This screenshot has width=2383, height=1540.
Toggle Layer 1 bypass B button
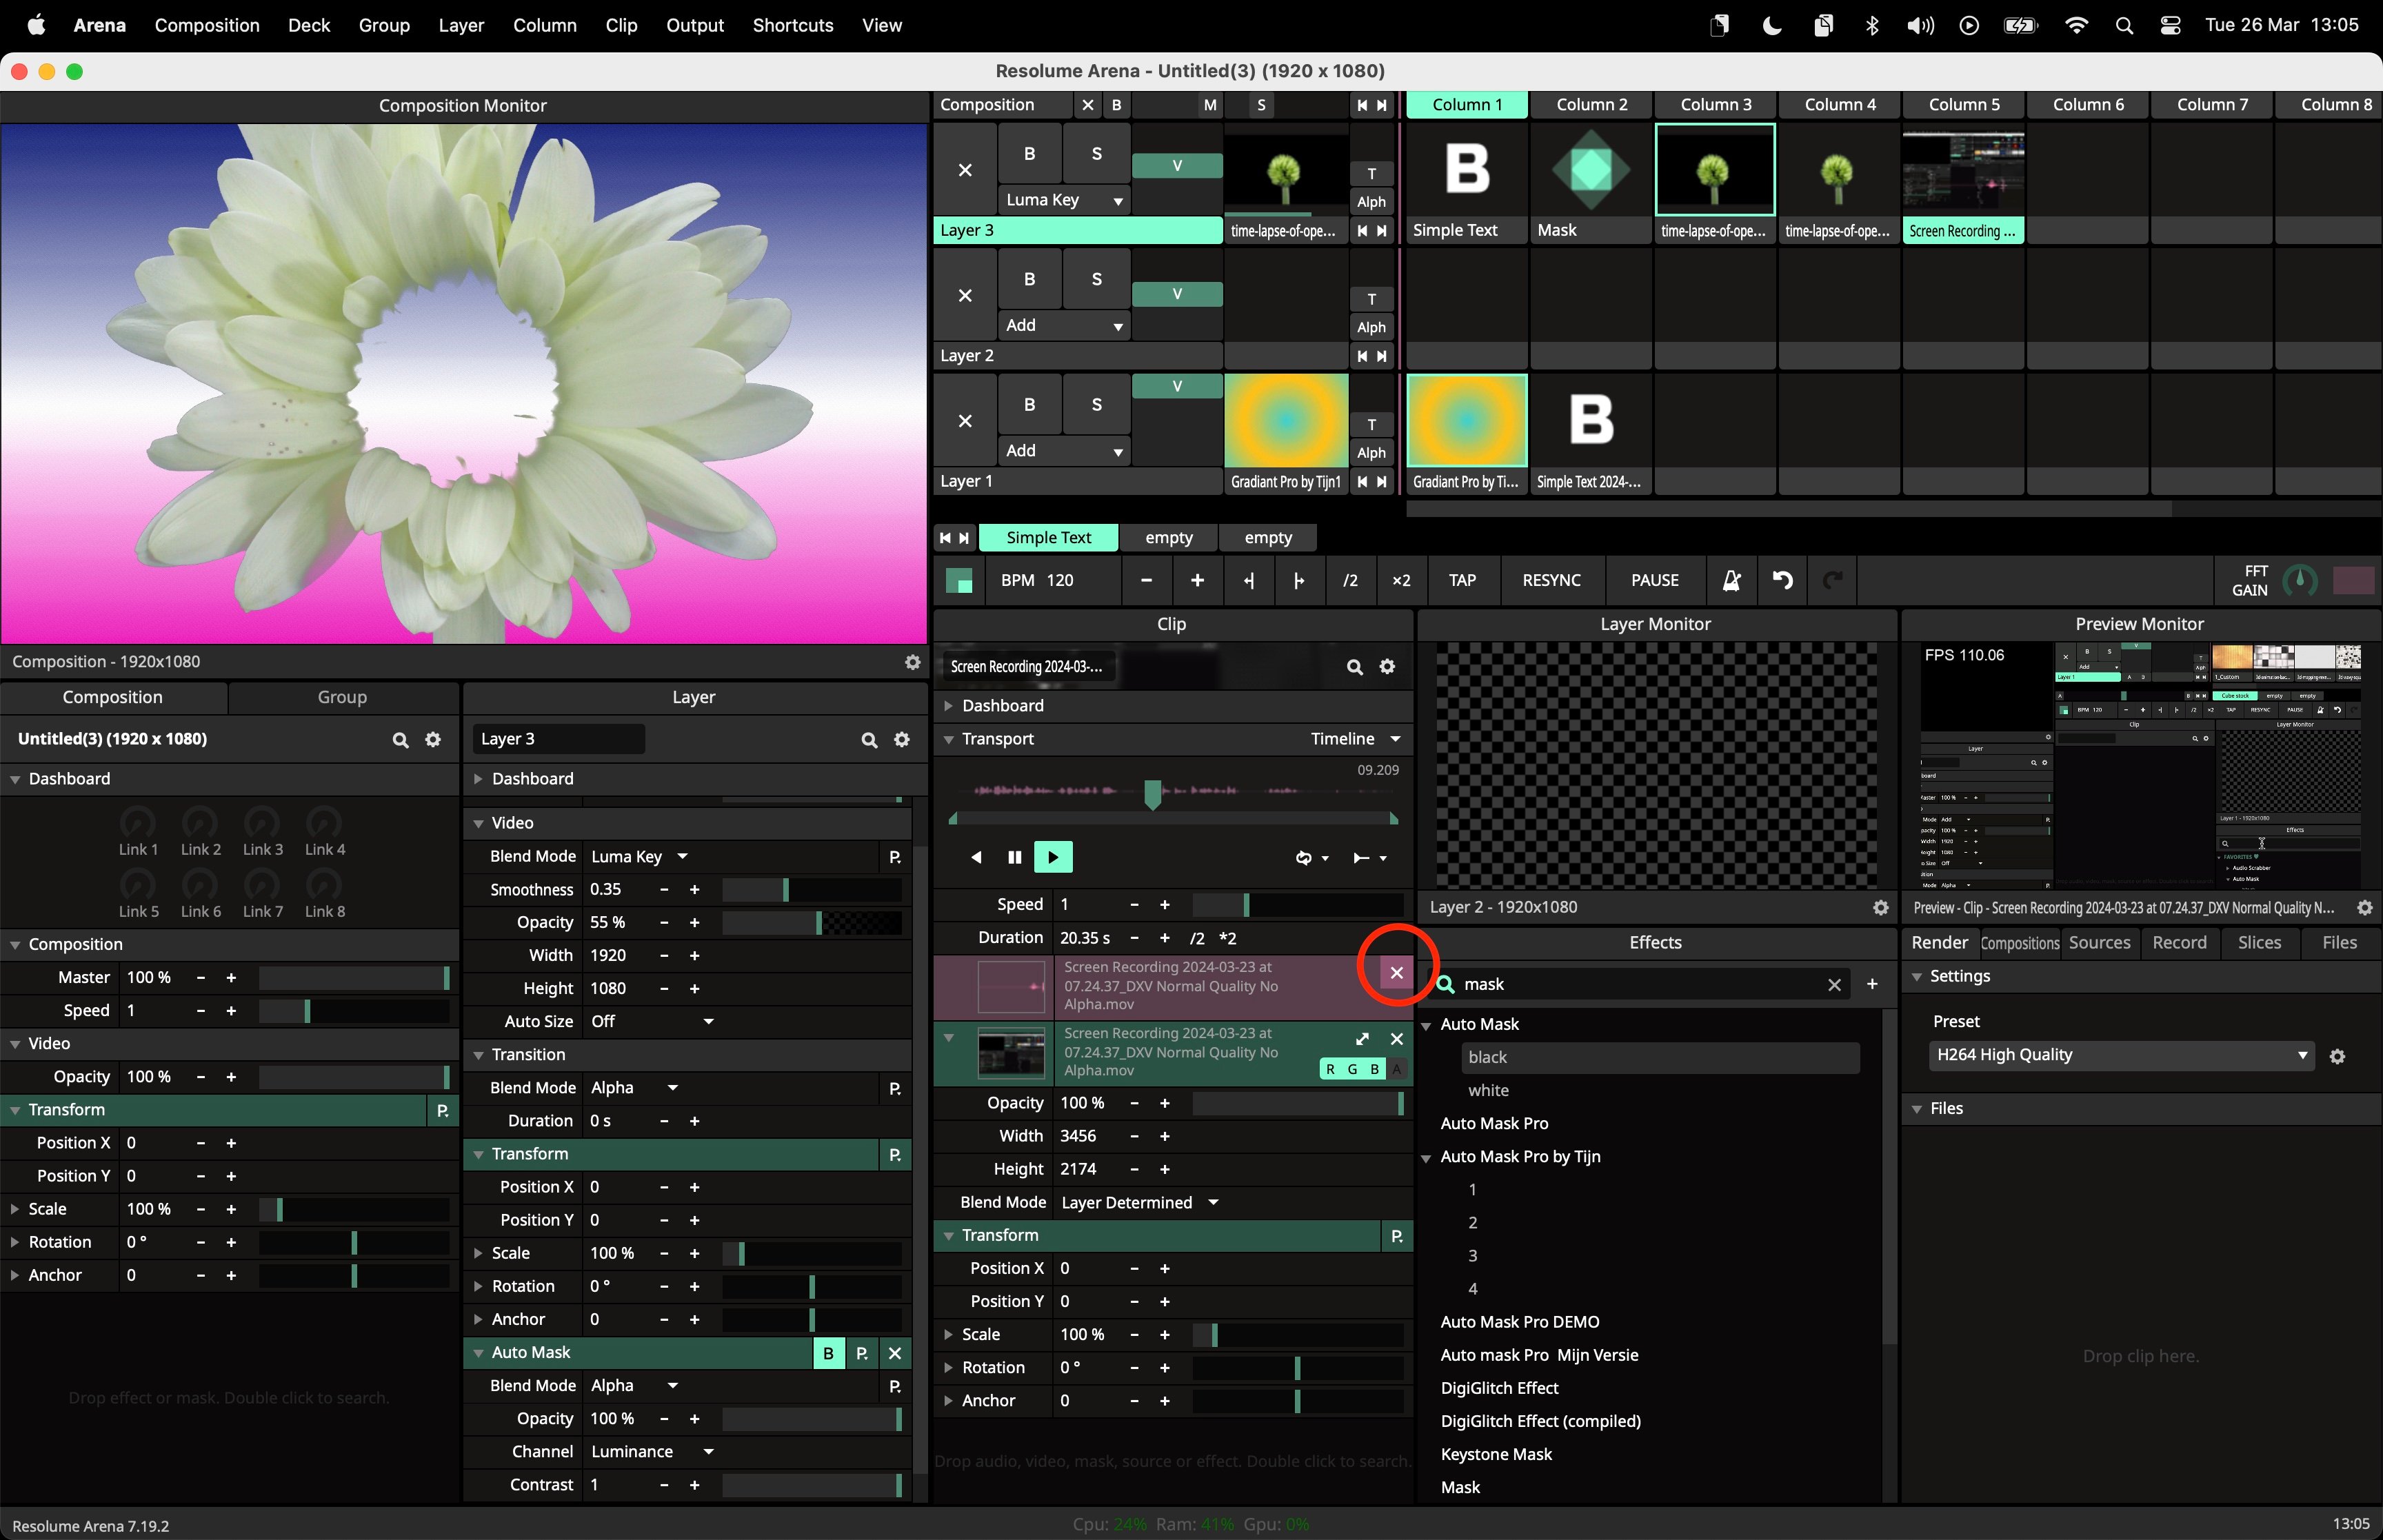point(1029,405)
